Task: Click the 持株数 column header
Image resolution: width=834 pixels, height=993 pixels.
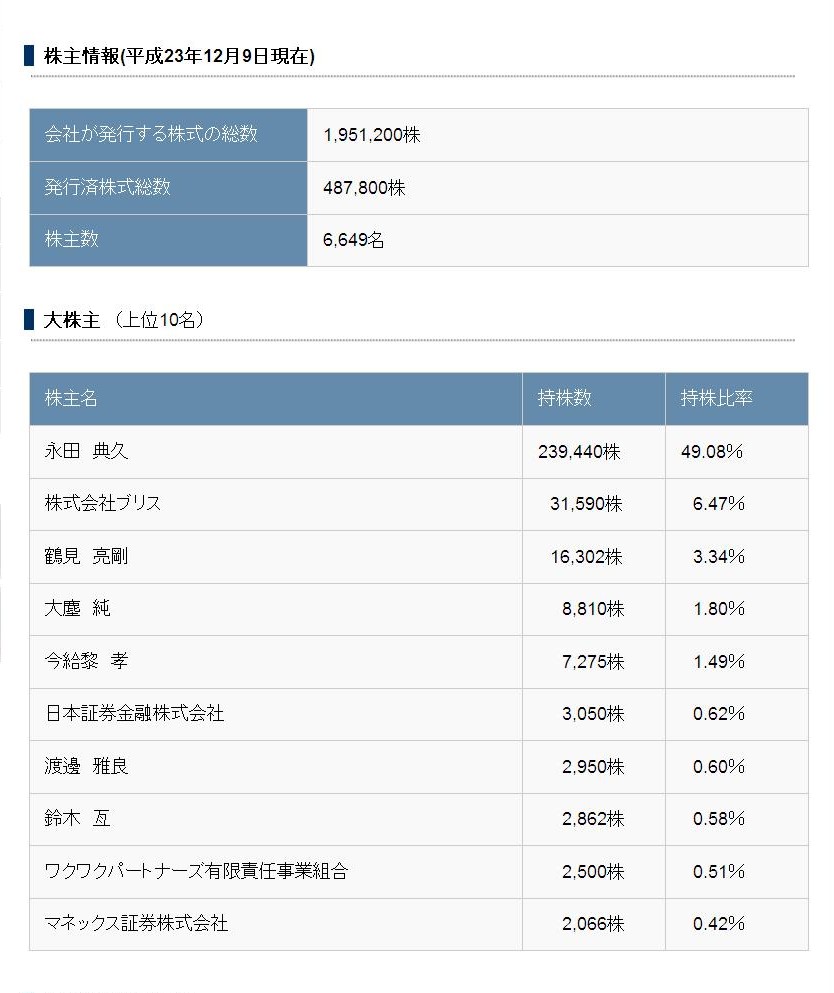Action: click(x=564, y=398)
